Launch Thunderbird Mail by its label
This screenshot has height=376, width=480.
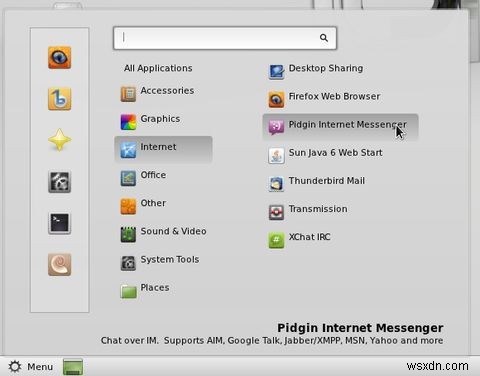(x=327, y=181)
